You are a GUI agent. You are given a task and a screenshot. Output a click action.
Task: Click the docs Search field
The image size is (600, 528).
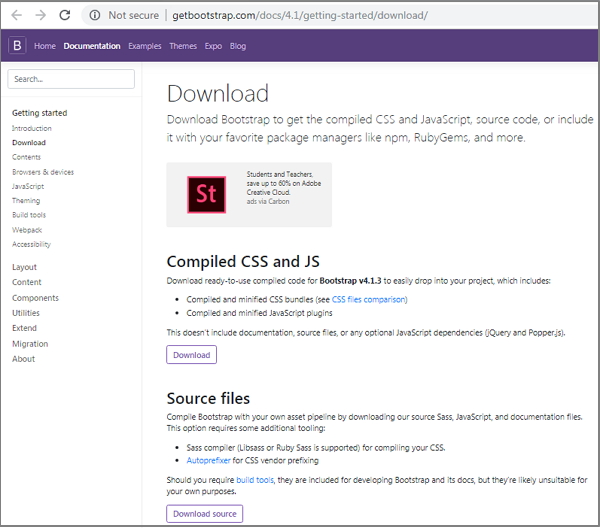71,79
